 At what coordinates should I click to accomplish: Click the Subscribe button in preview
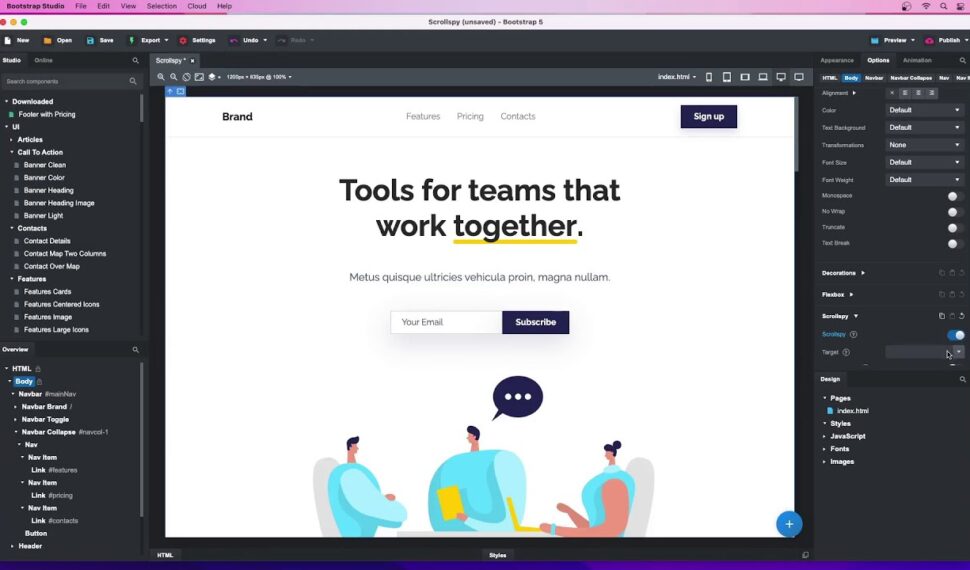click(x=535, y=322)
